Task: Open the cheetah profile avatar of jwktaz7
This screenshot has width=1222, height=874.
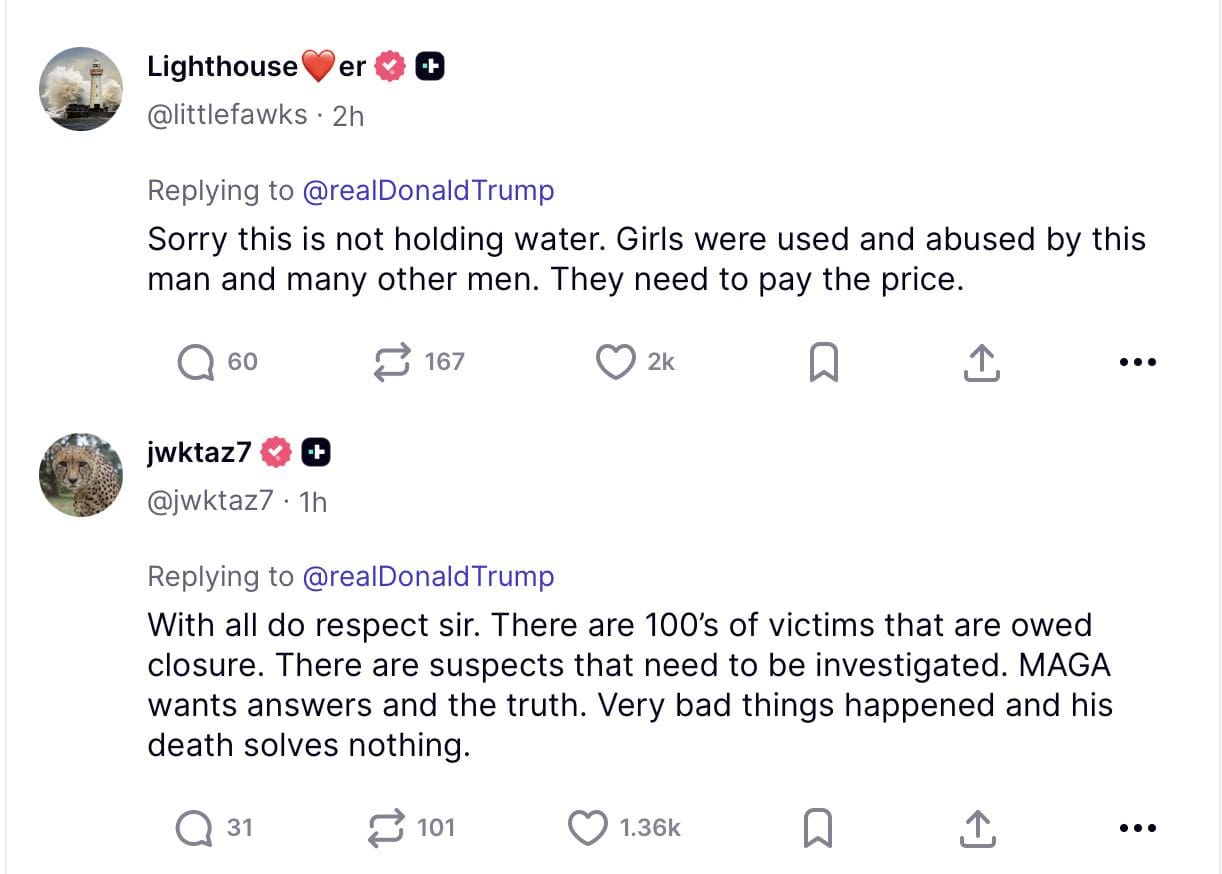Action: pos(81,475)
